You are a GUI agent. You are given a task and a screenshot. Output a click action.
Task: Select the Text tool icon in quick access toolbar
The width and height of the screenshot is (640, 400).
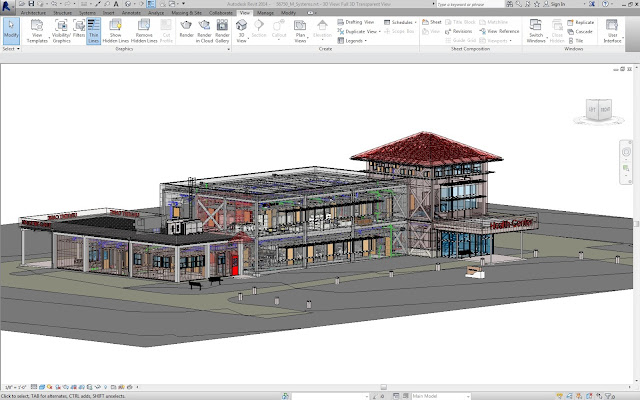point(116,4)
